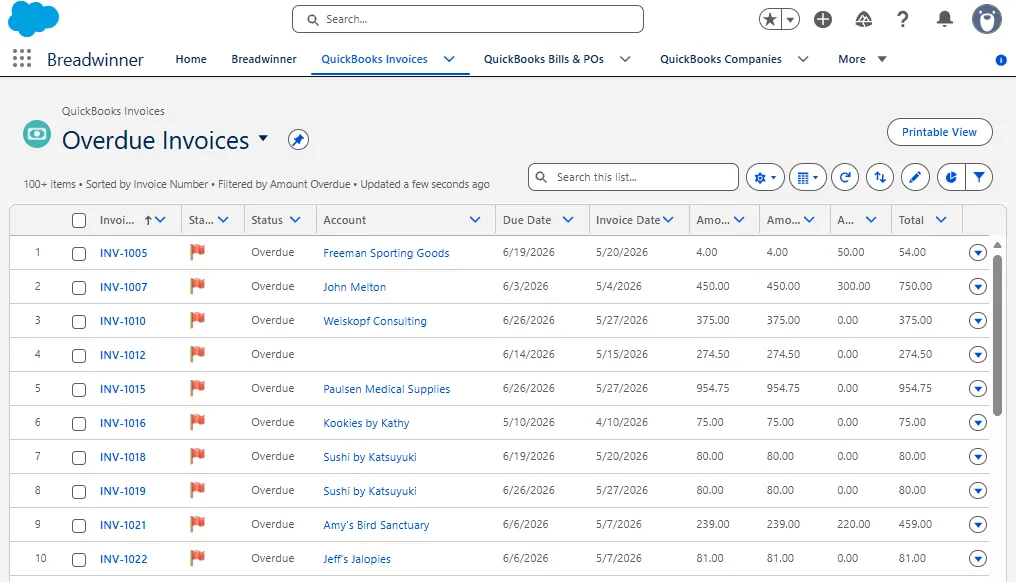1016x582 pixels.
Task: Click the list vertical scrollbar thumb
Action: click(997, 335)
